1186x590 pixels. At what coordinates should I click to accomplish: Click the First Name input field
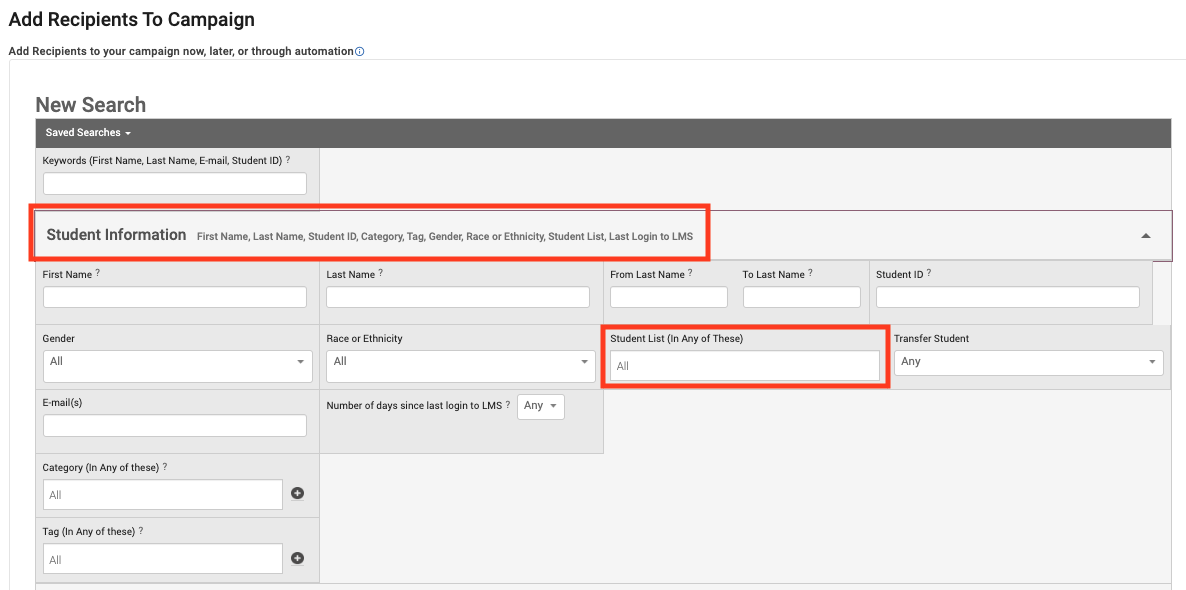tap(175, 297)
